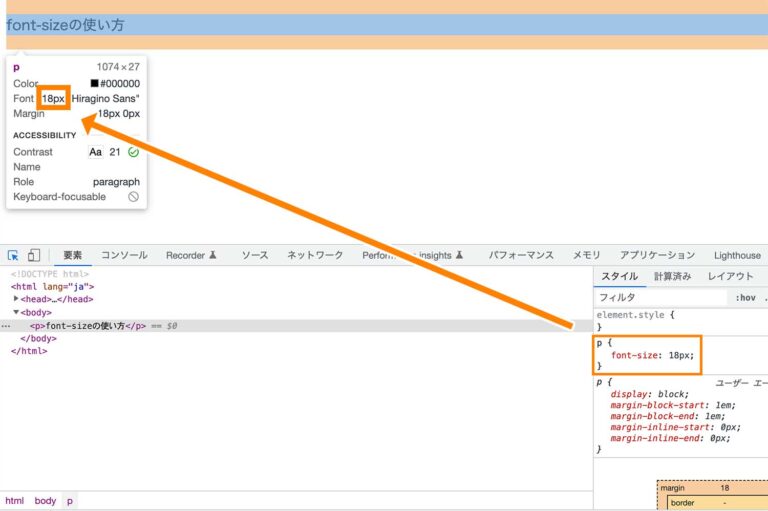Collapse the body element node
The image size is (768, 511).
click(x=16, y=313)
